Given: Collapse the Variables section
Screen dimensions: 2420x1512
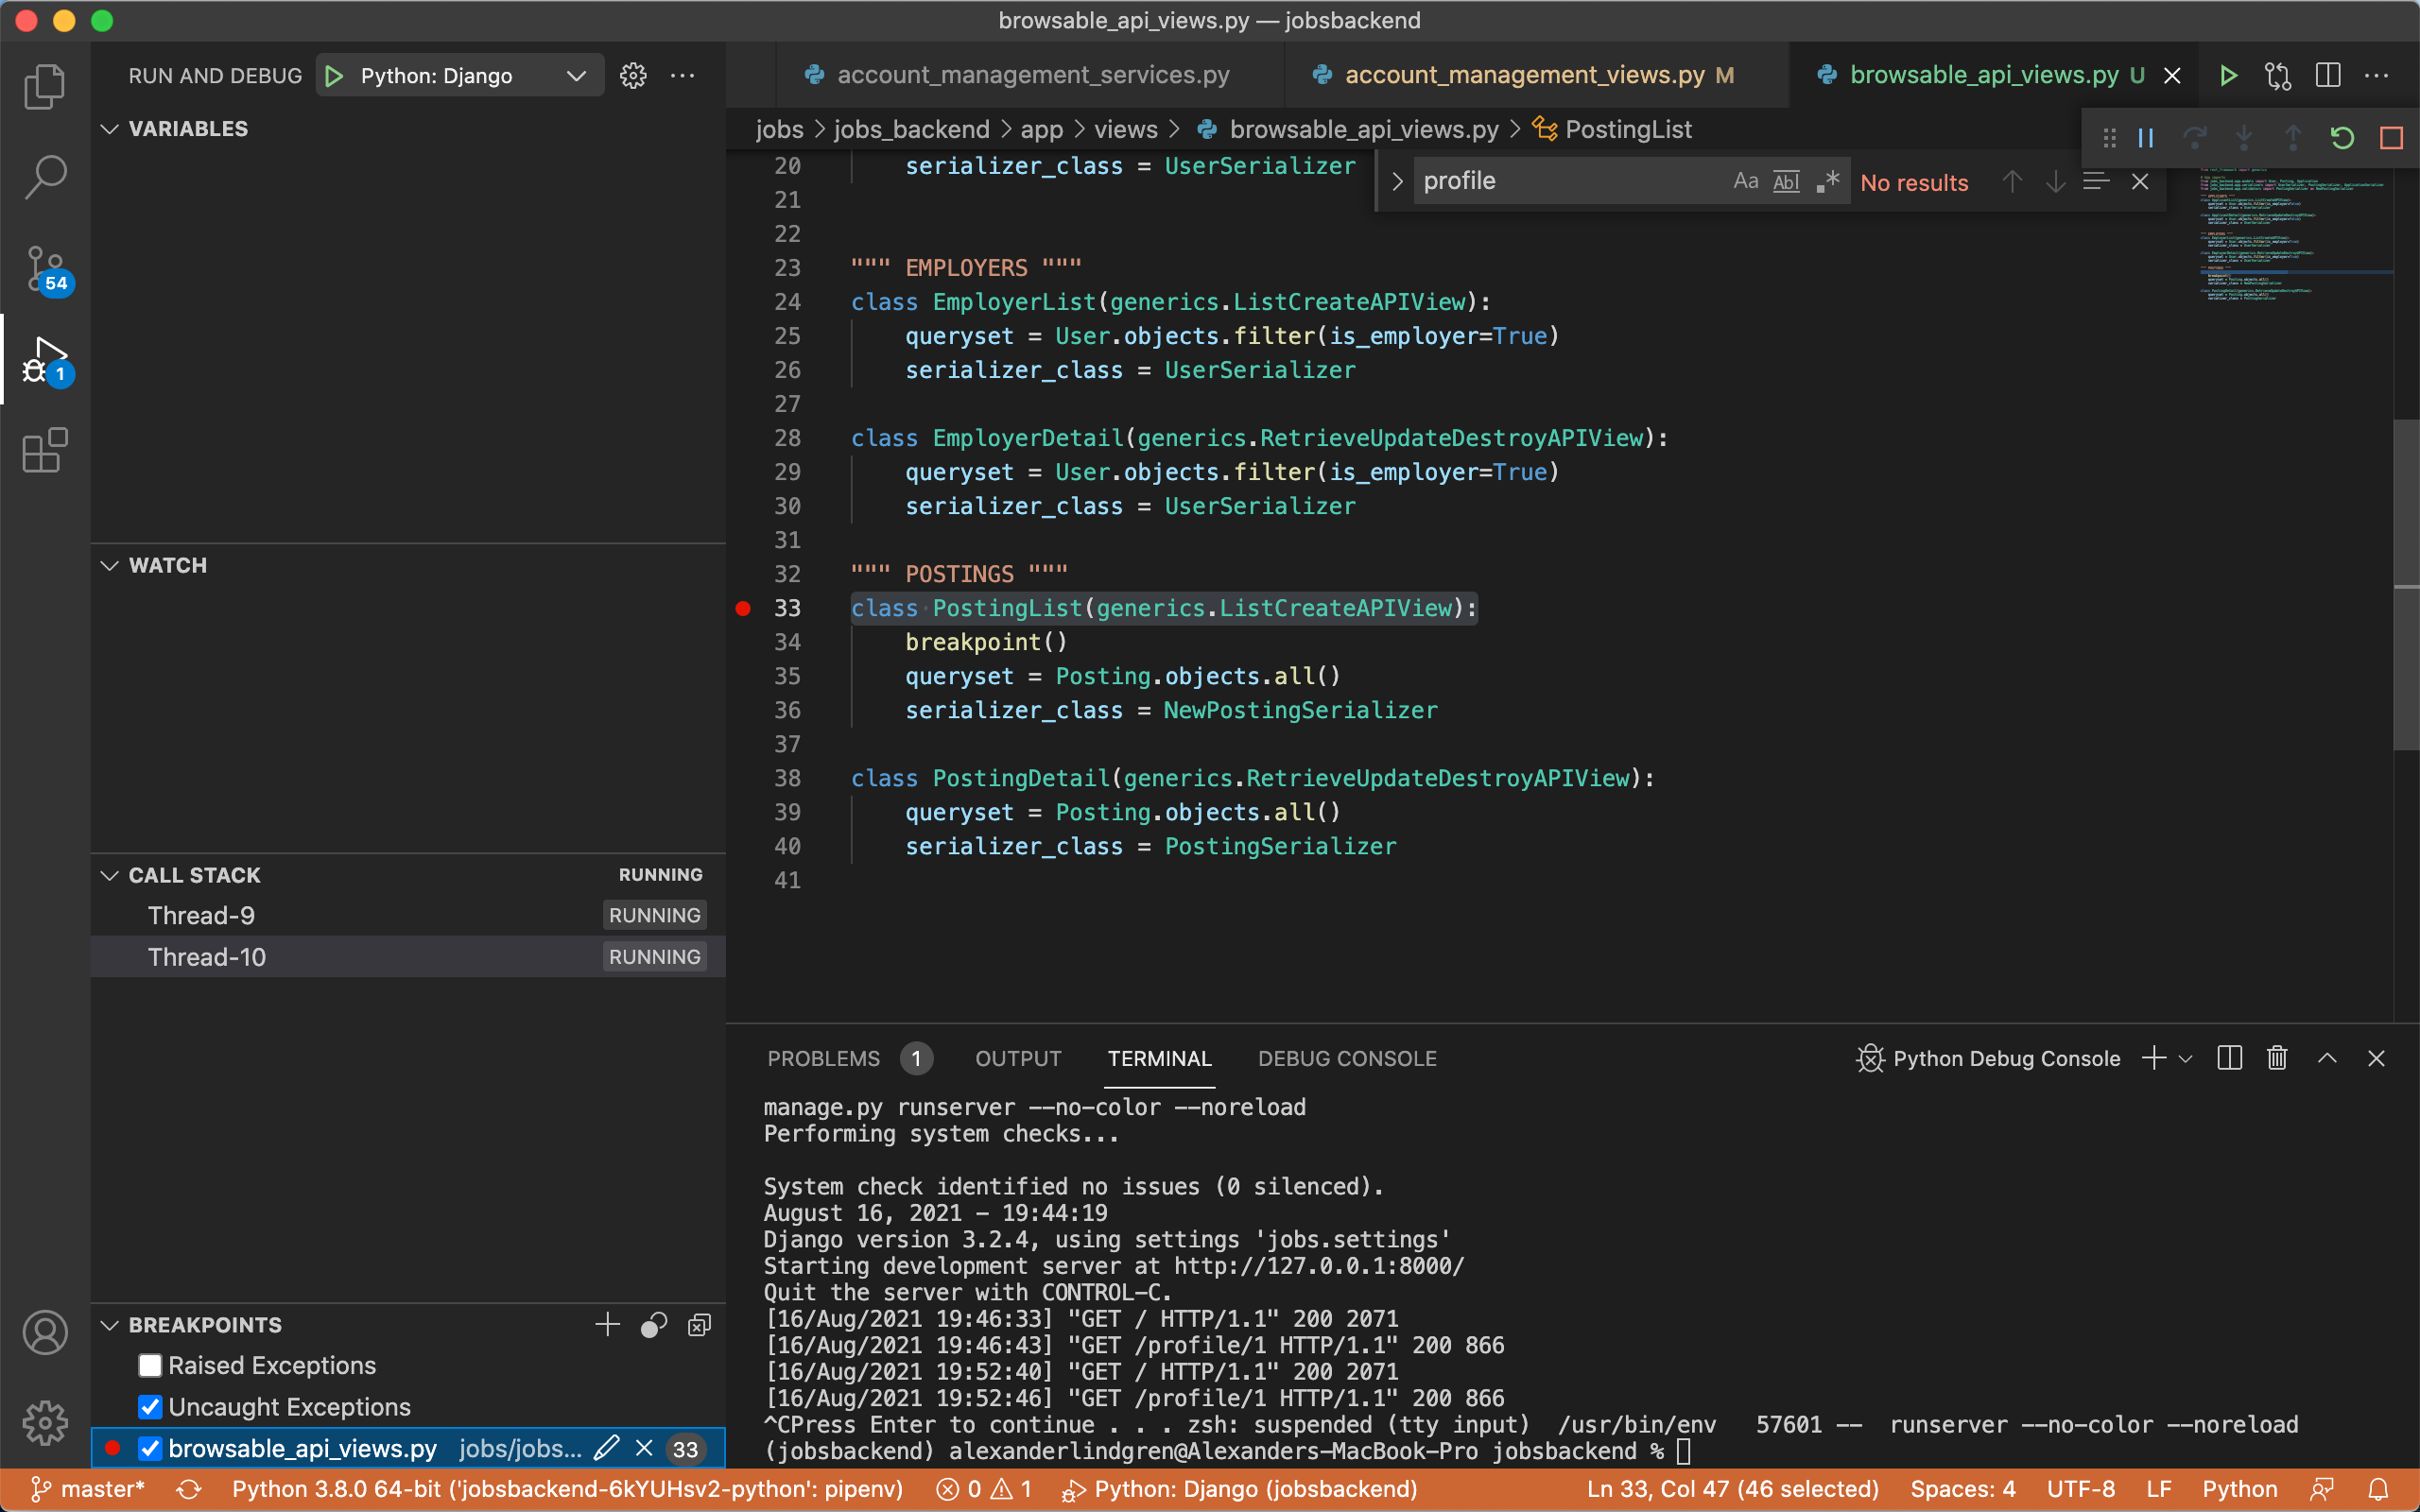Looking at the screenshot, I should pyautogui.click(x=110, y=128).
